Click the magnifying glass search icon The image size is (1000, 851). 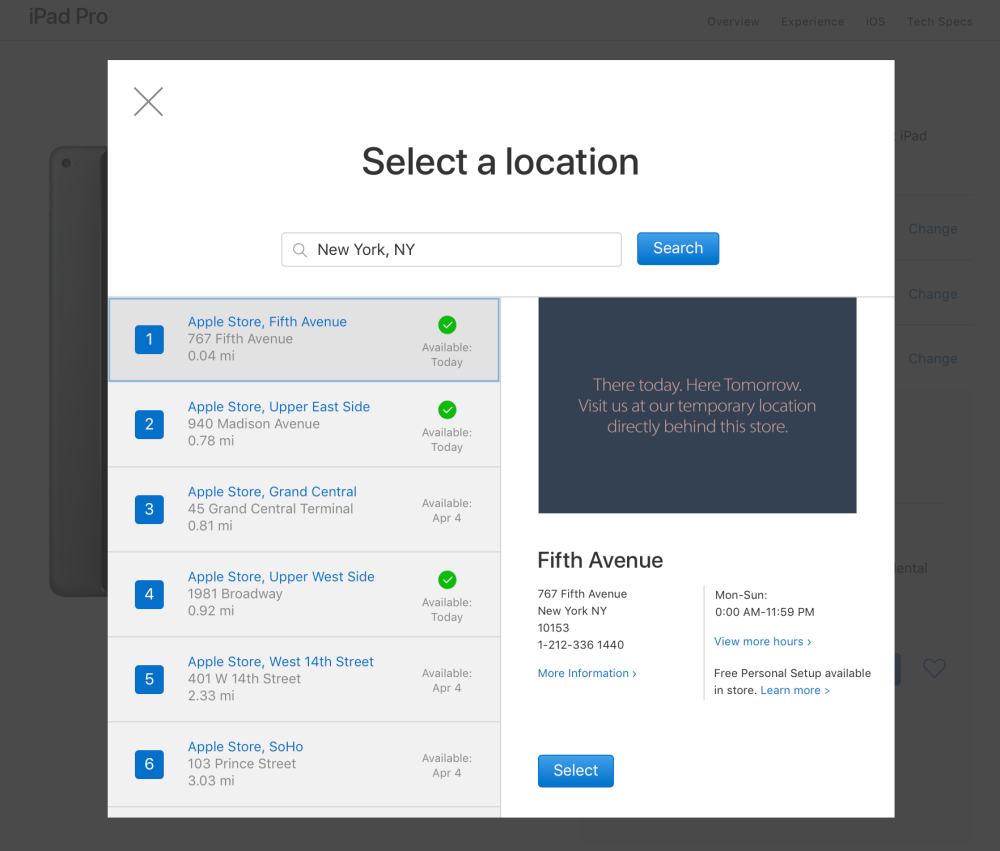point(300,250)
